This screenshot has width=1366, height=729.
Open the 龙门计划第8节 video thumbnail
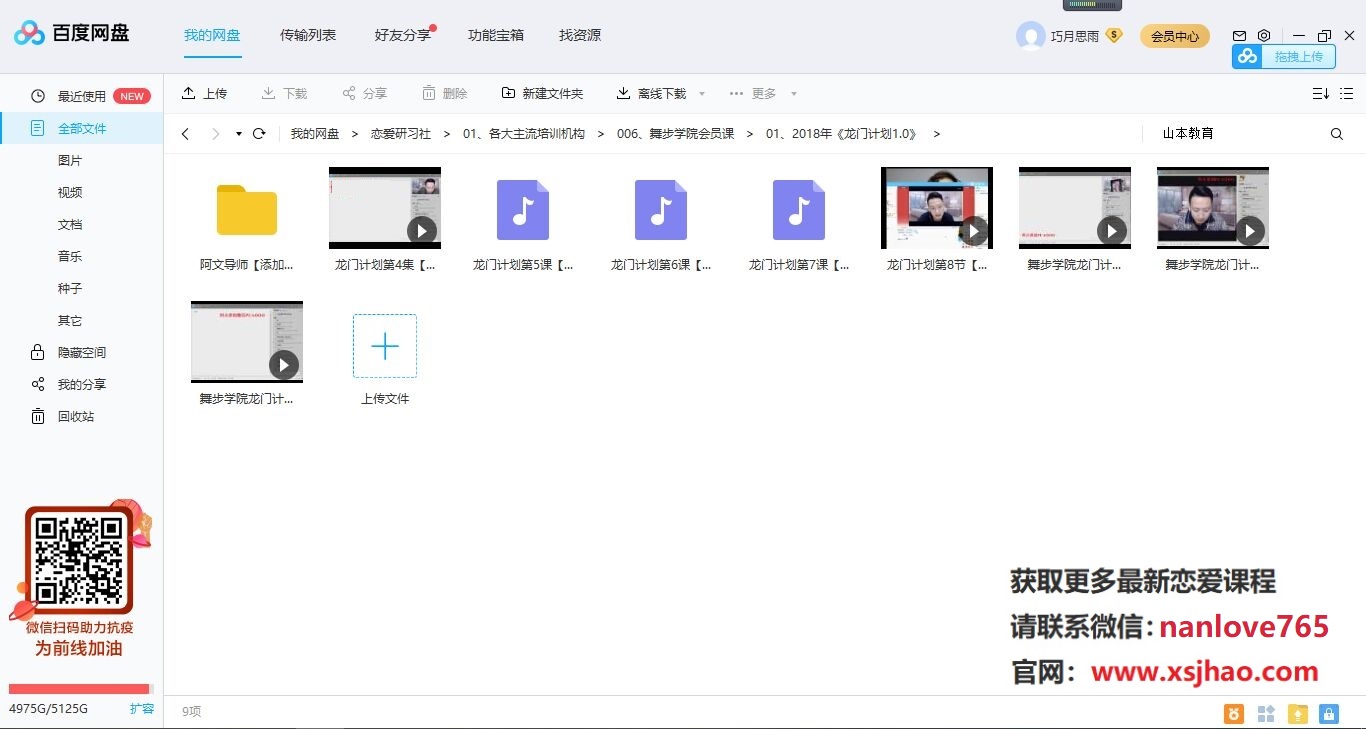tap(937, 208)
